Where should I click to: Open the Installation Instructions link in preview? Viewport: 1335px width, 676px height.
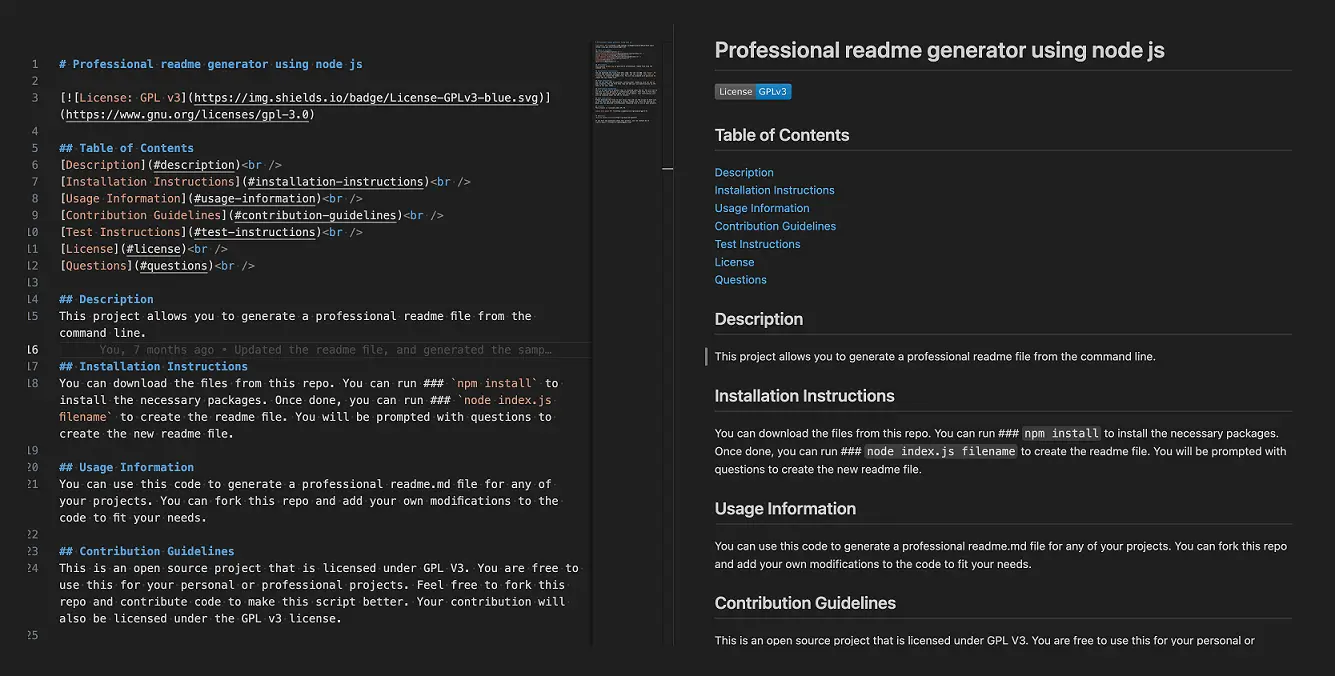click(x=774, y=190)
